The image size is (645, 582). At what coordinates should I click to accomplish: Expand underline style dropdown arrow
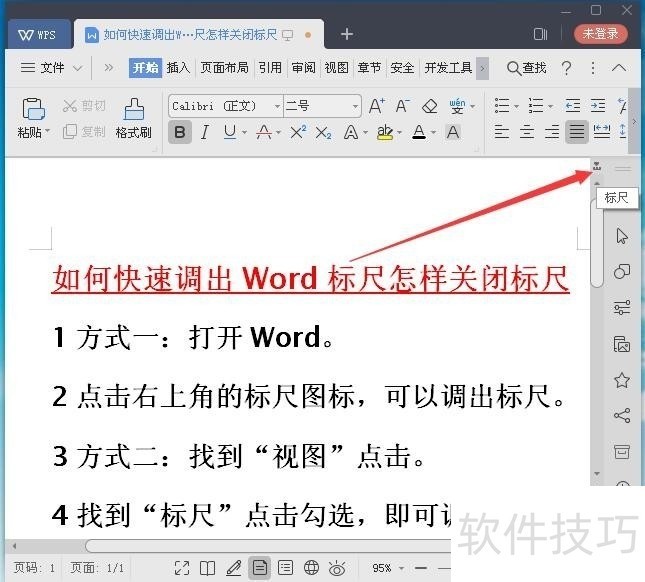[x=244, y=132]
